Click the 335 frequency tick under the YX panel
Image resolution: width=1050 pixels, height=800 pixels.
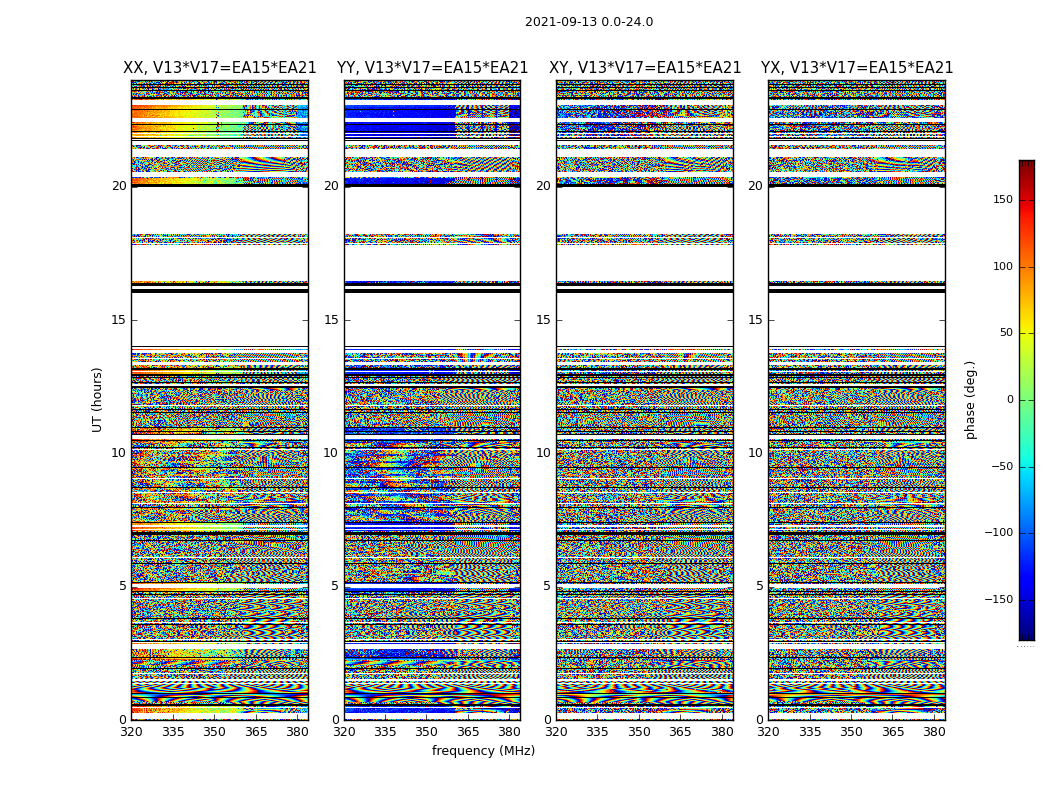click(x=810, y=732)
